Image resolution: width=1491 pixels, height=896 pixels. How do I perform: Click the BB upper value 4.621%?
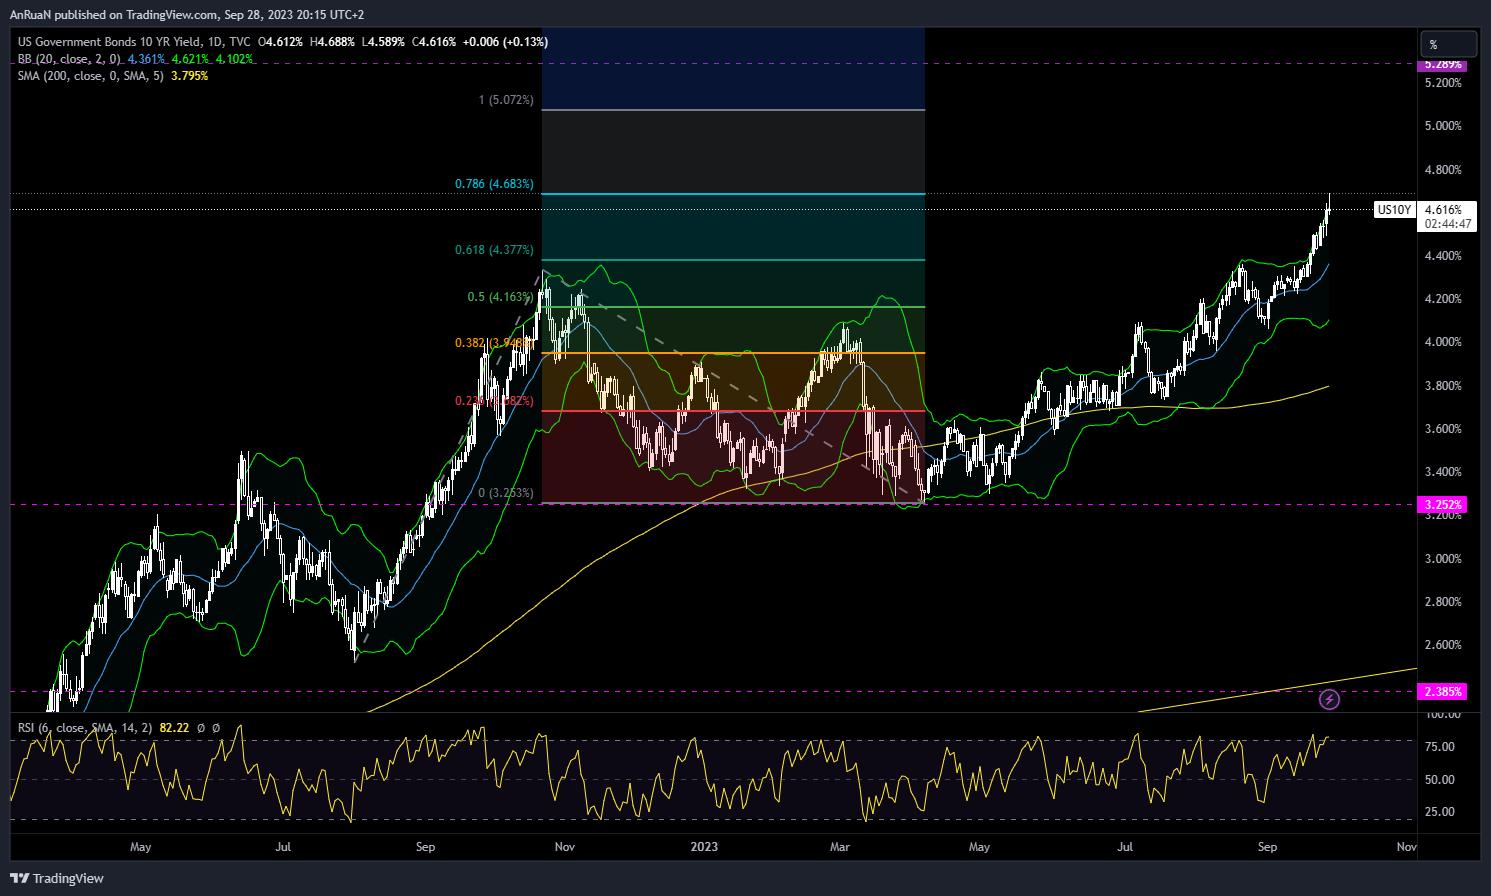point(190,59)
